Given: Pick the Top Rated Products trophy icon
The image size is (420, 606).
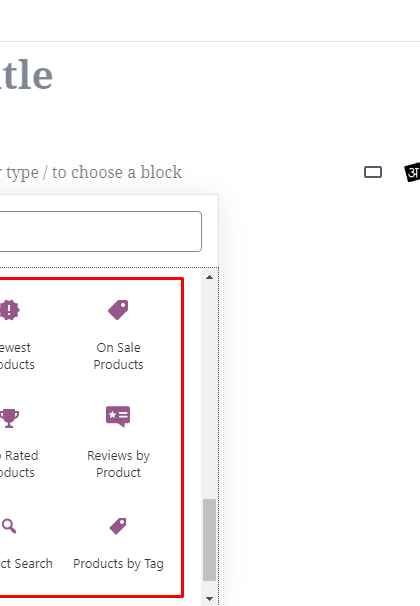Looking at the screenshot, I should click(9, 418).
